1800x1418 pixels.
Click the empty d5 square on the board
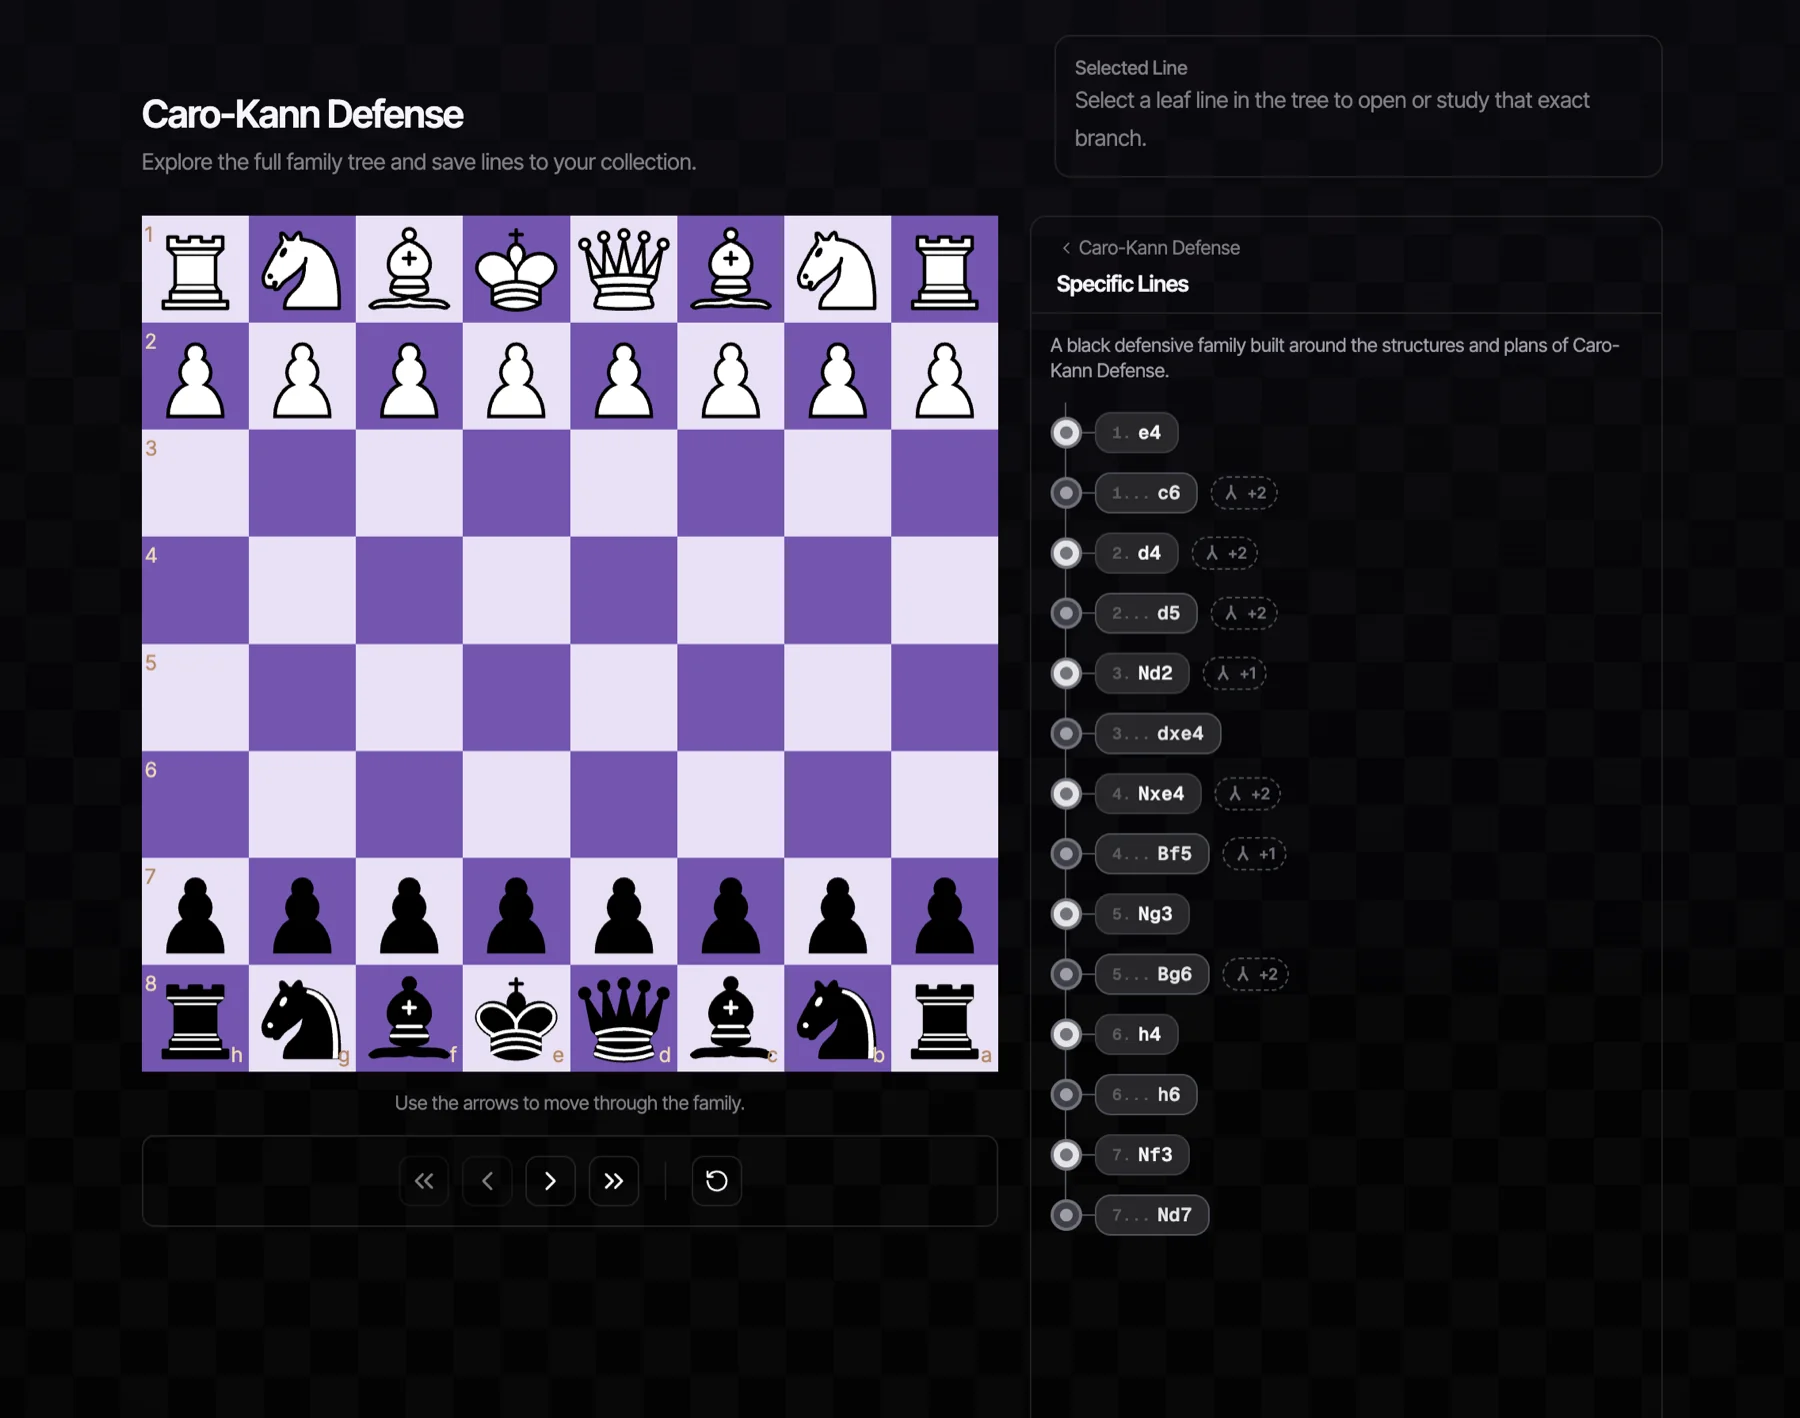624,697
